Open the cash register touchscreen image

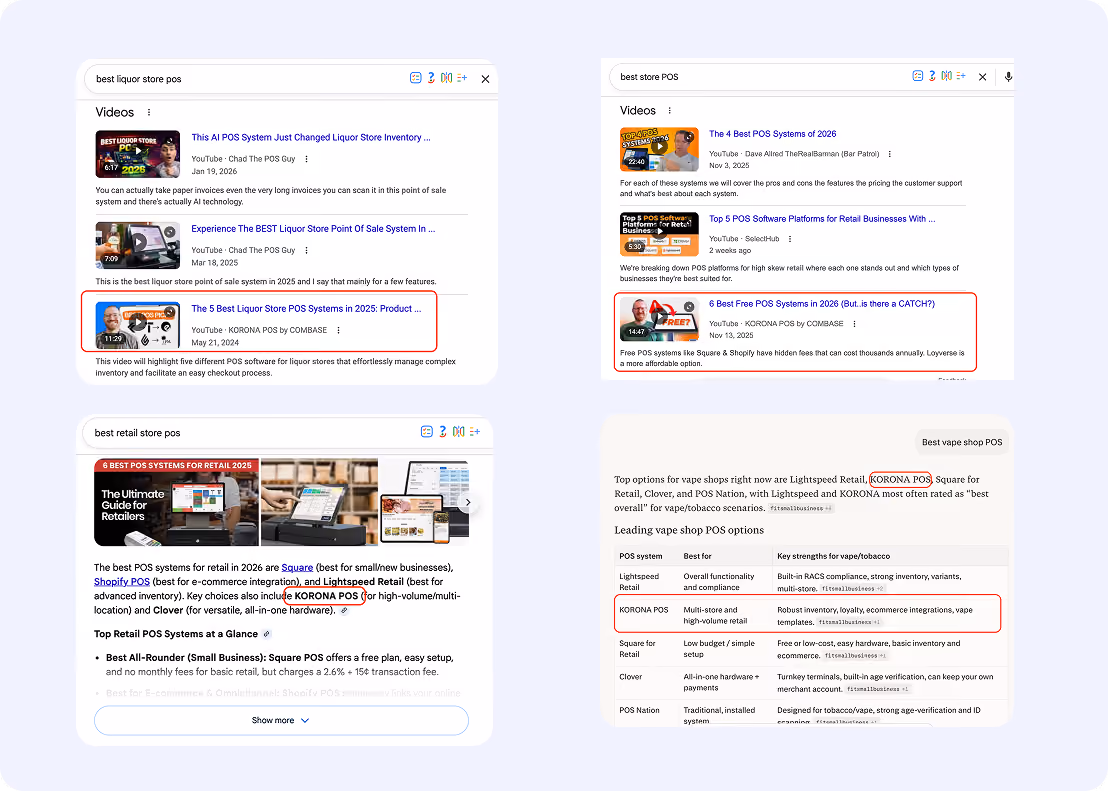click(x=319, y=502)
